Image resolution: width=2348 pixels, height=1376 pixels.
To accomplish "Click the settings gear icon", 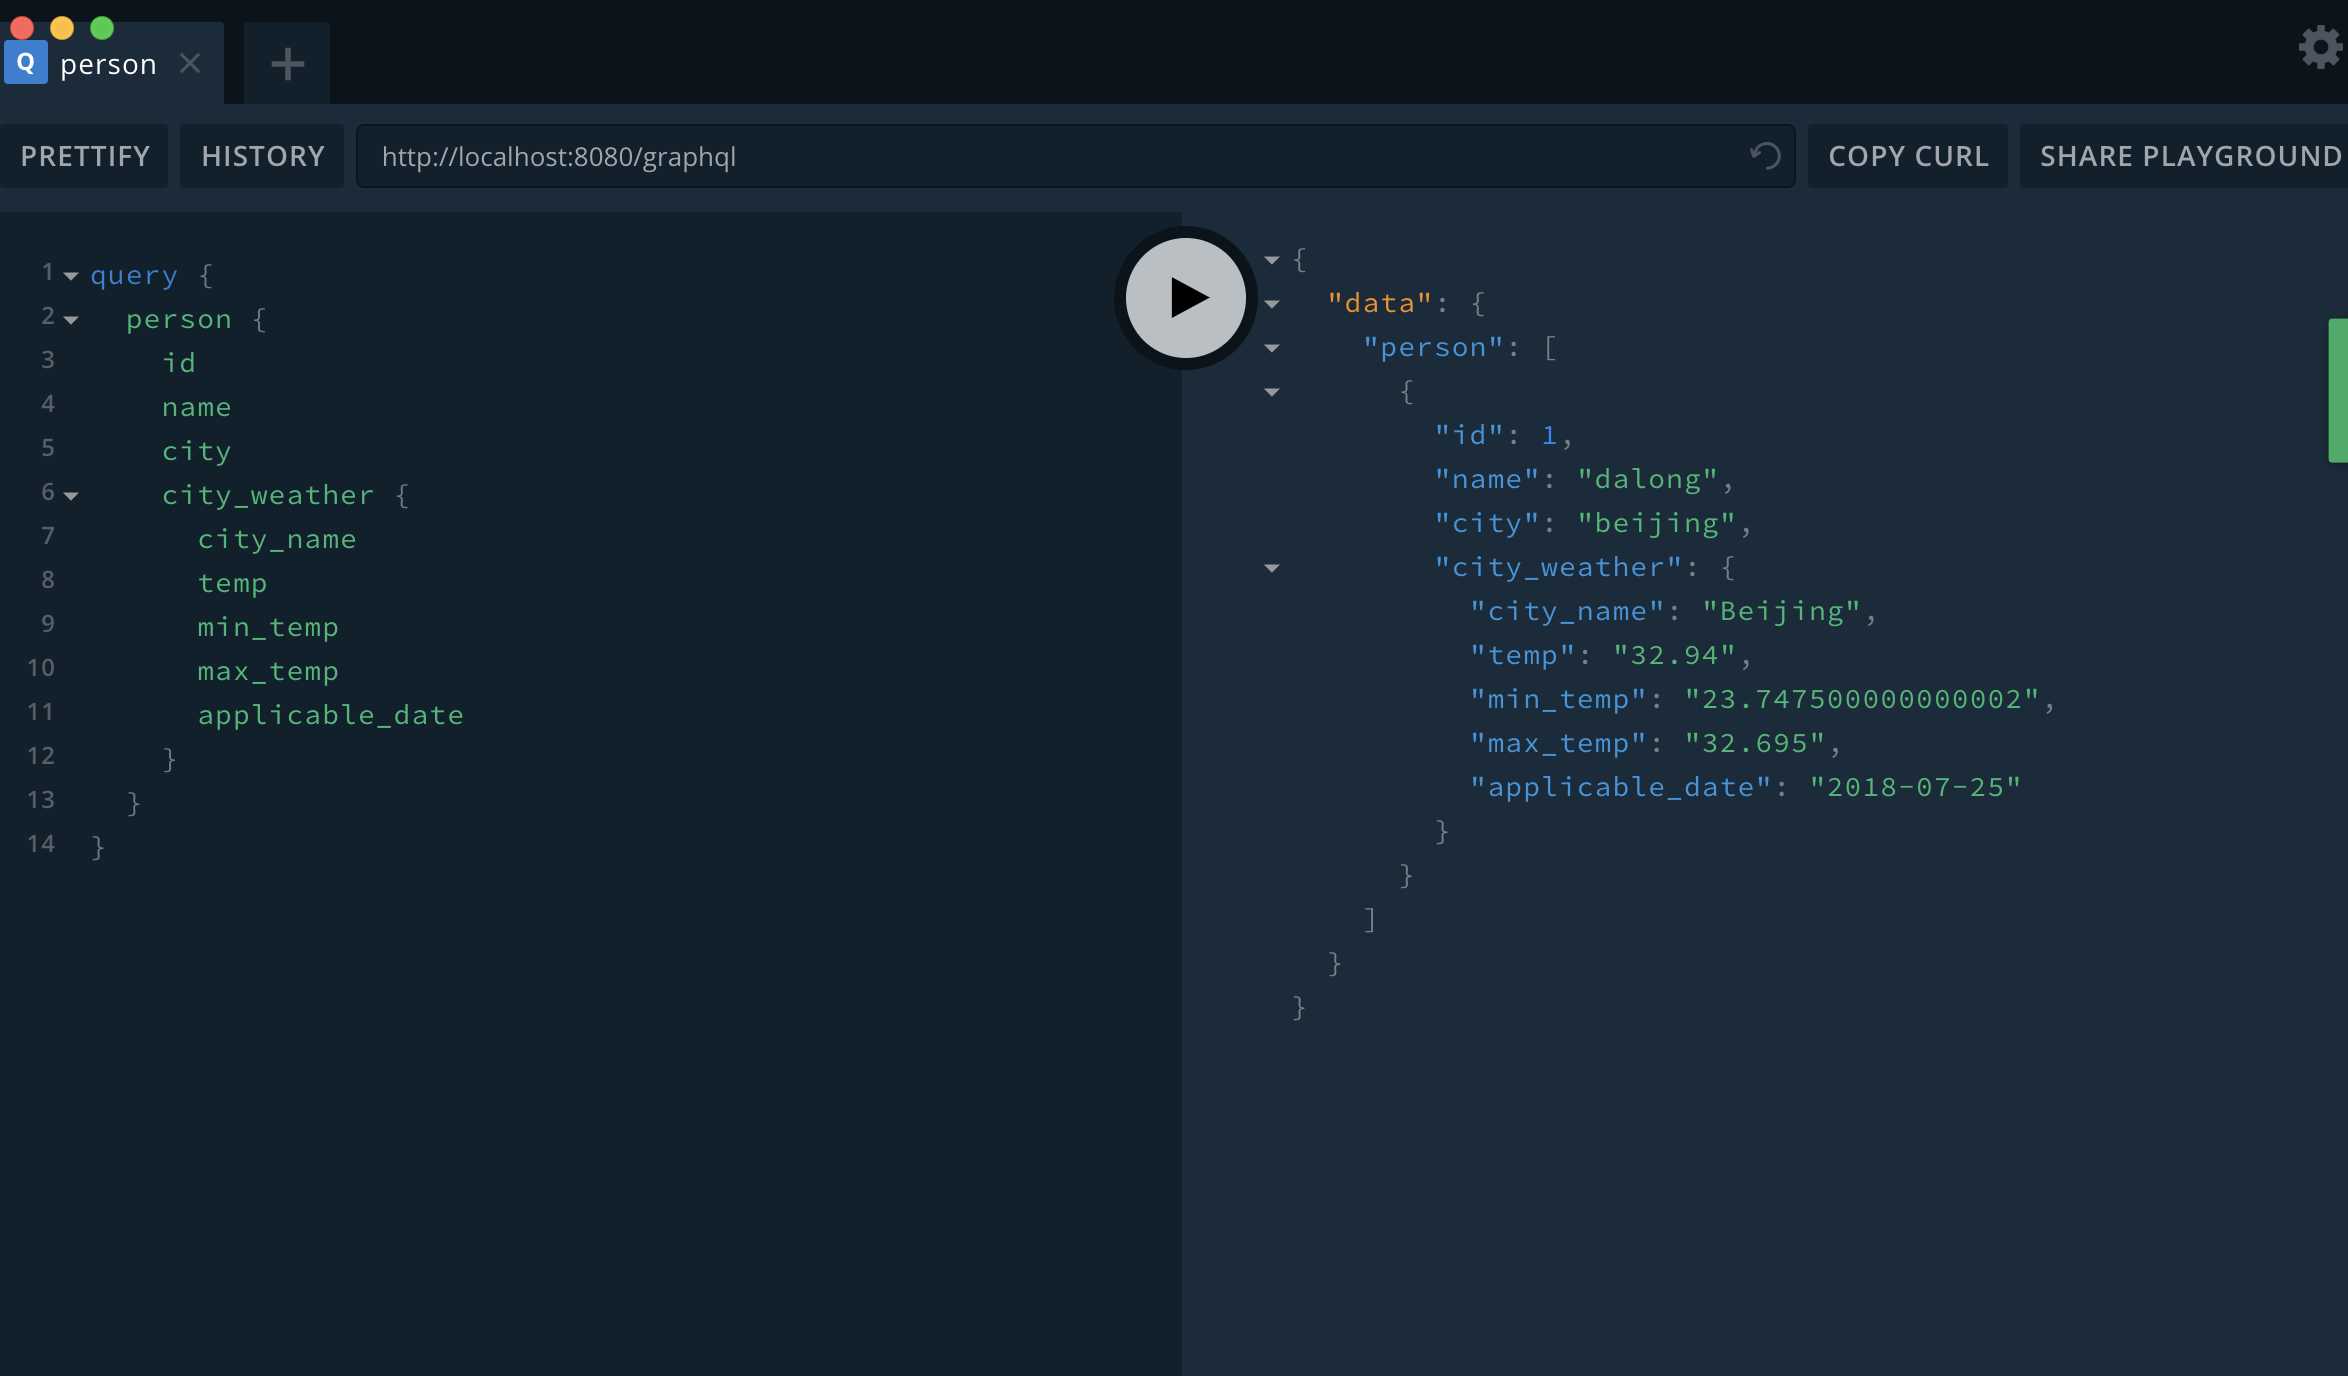I will point(2322,49).
